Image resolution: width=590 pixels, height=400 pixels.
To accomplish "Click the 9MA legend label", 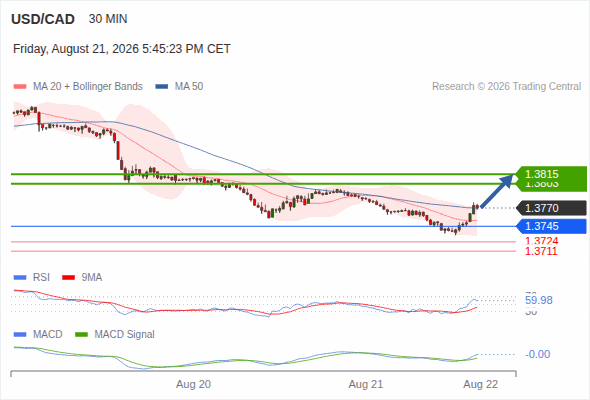I will (x=92, y=278).
